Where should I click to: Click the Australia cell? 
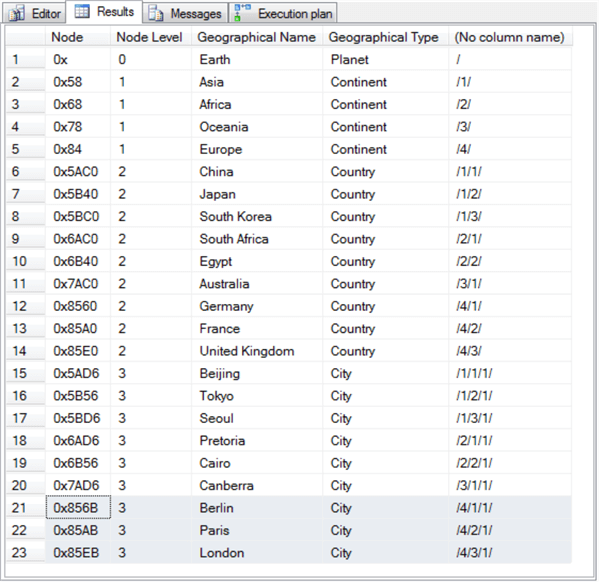pos(257,284)
